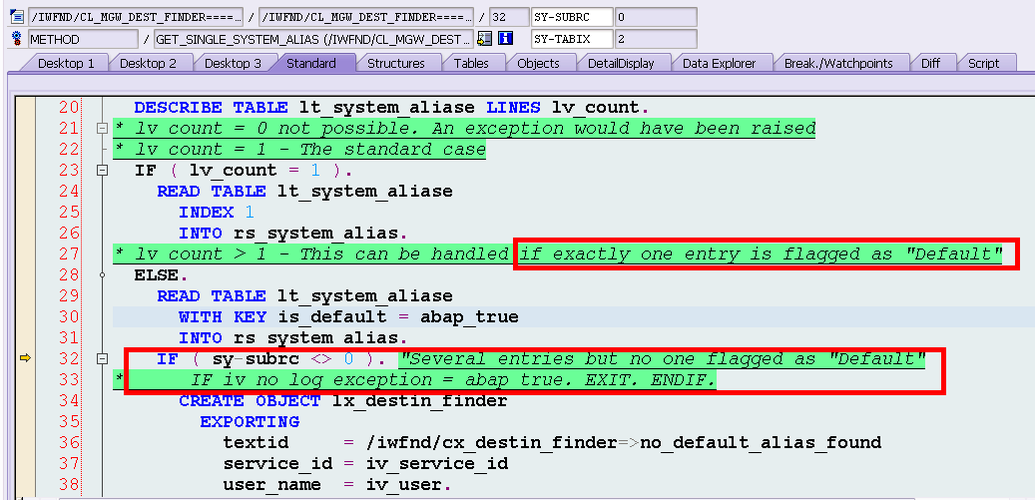Click the first /IWFND/CL_MGW_DEST_FINDER program field
The height and width of the screenshot is (500, 1035).
pos(135,17)
